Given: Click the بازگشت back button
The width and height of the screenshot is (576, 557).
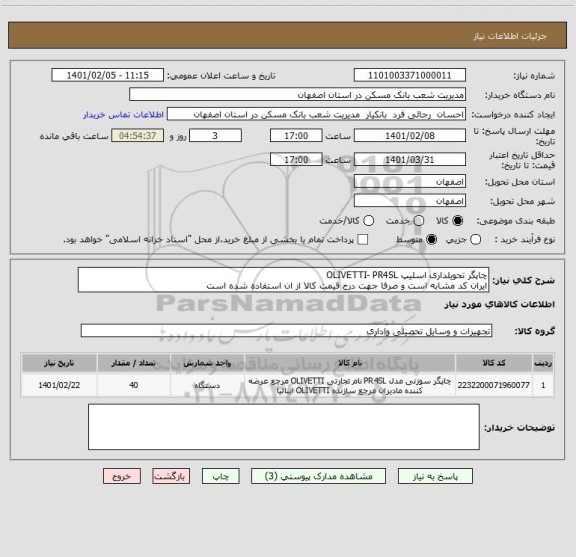Looking at the screenshot, I should pyautogui.click(x=171, y=476).
